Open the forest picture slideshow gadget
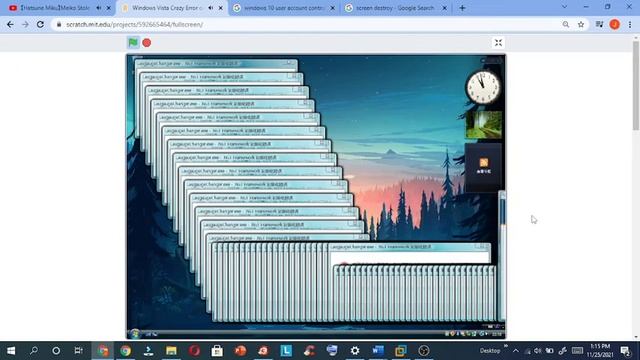The image size is (640, 360). tap(484, 125)
